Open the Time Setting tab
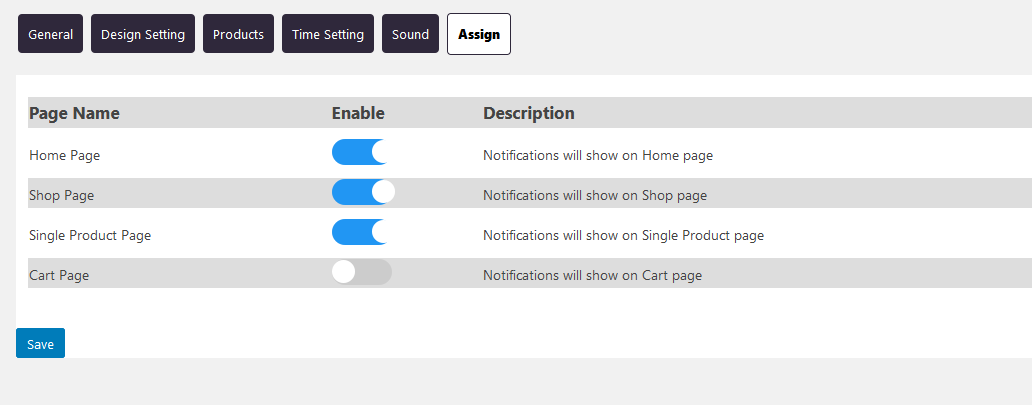 (x=328, y=34)
